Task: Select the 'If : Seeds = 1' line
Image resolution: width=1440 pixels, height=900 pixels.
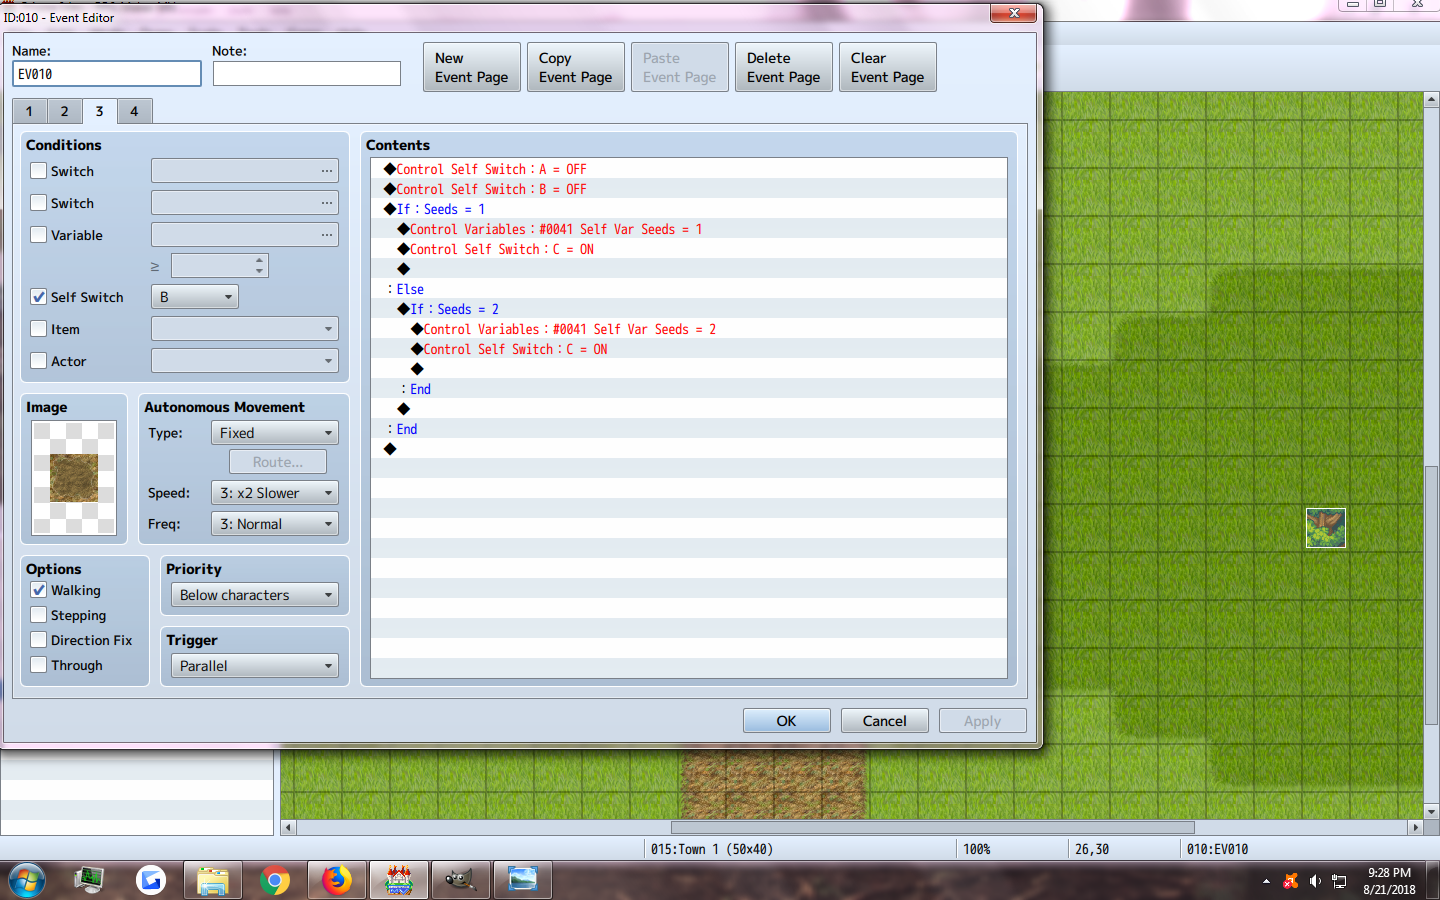Action: 689,209
